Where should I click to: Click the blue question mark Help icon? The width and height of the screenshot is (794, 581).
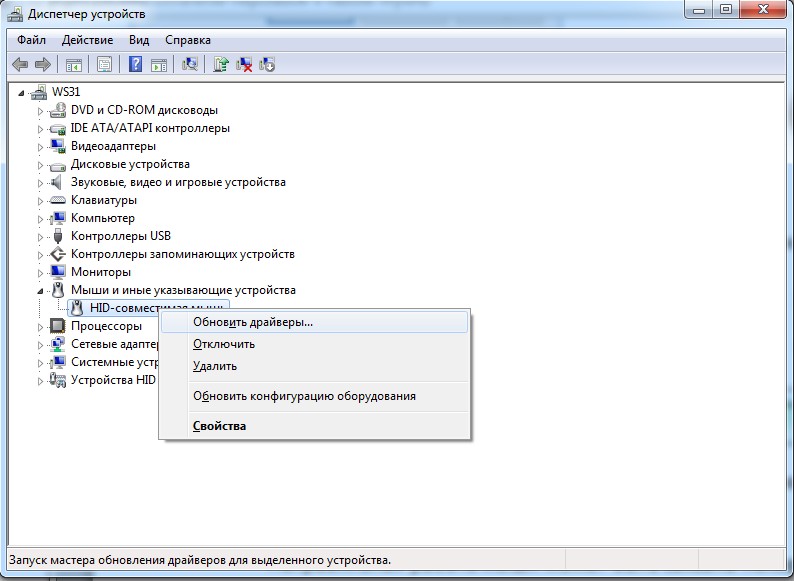[x=135, y=65]
